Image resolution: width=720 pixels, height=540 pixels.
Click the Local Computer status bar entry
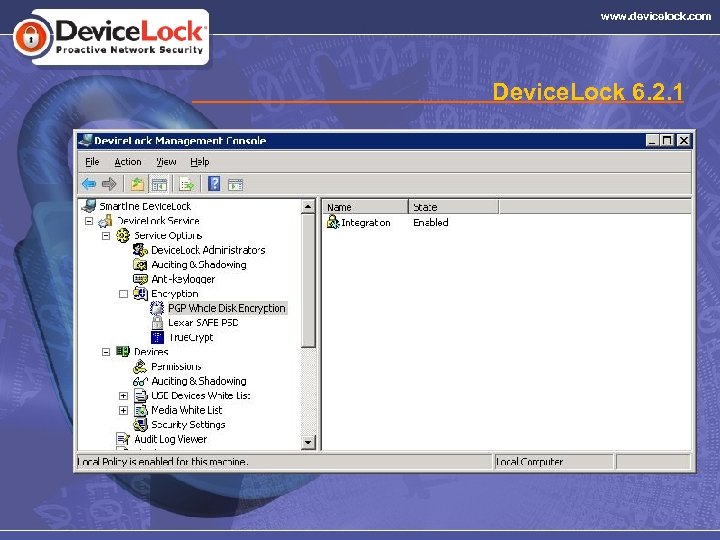coord(529,461)
